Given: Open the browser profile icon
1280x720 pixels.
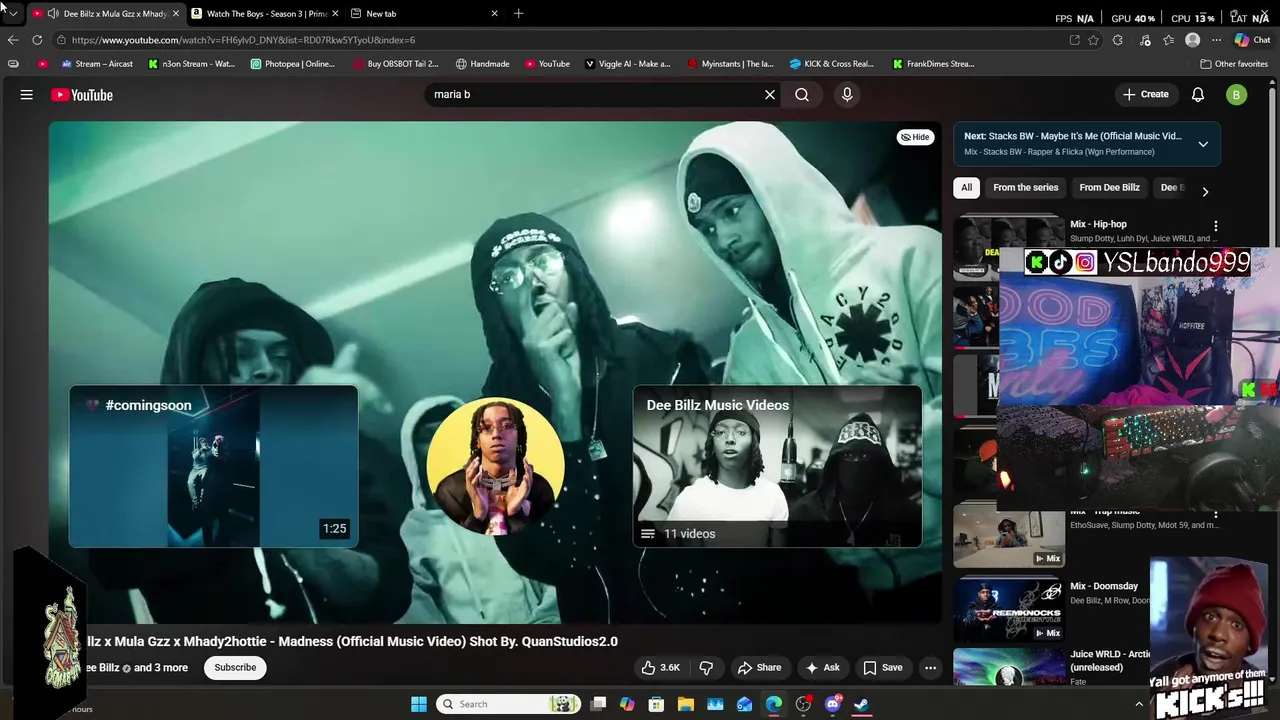Looking at the screenshot, I should (1192, 40).
